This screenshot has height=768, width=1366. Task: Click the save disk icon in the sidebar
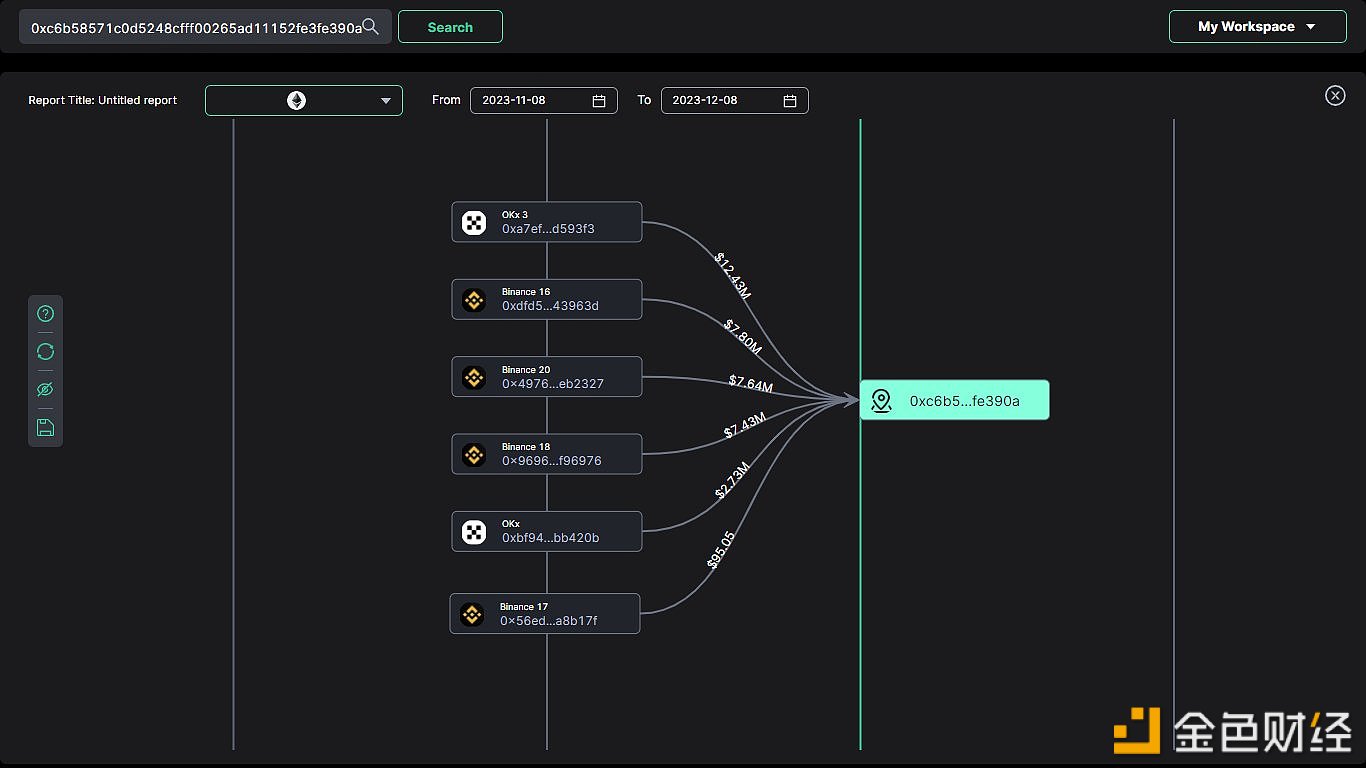click(x=45, y=428)
